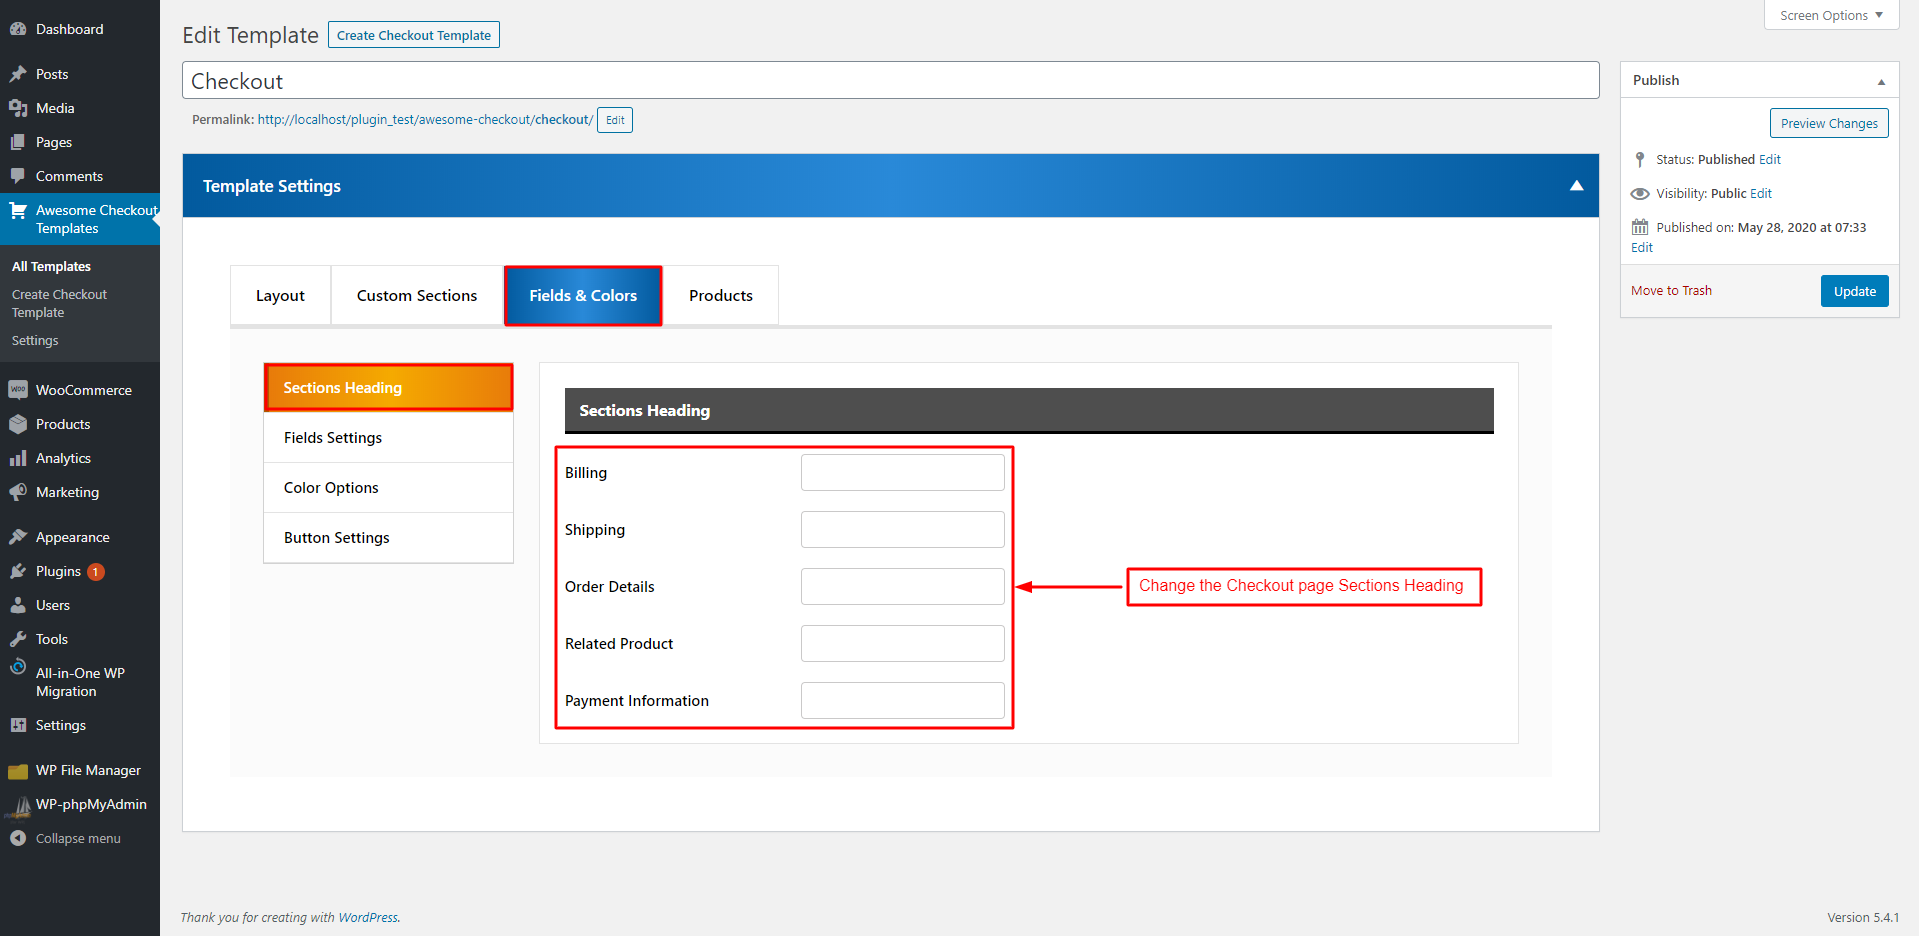The image size is (1919, 936).
Task: Collapse the Template Settings panel arrow
Action: click(x=1576, y=186)
